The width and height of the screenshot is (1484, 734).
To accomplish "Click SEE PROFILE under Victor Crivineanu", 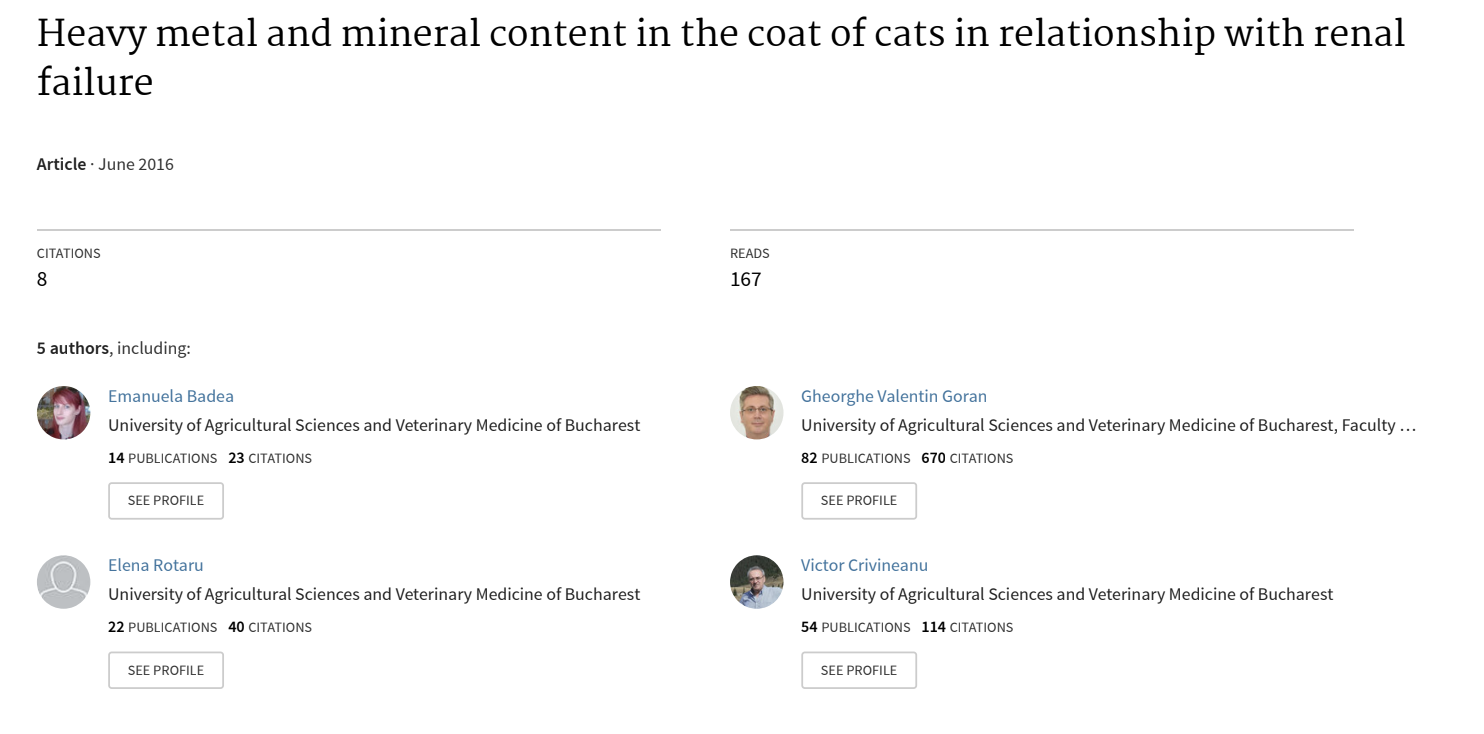I will (x=859, y=670).
